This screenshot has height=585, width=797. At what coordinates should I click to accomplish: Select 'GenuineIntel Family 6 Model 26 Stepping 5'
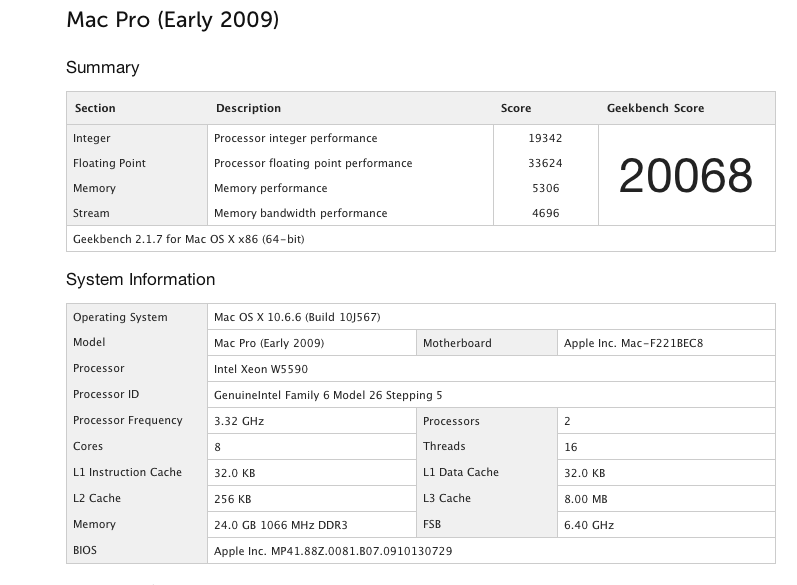[328, 395]
